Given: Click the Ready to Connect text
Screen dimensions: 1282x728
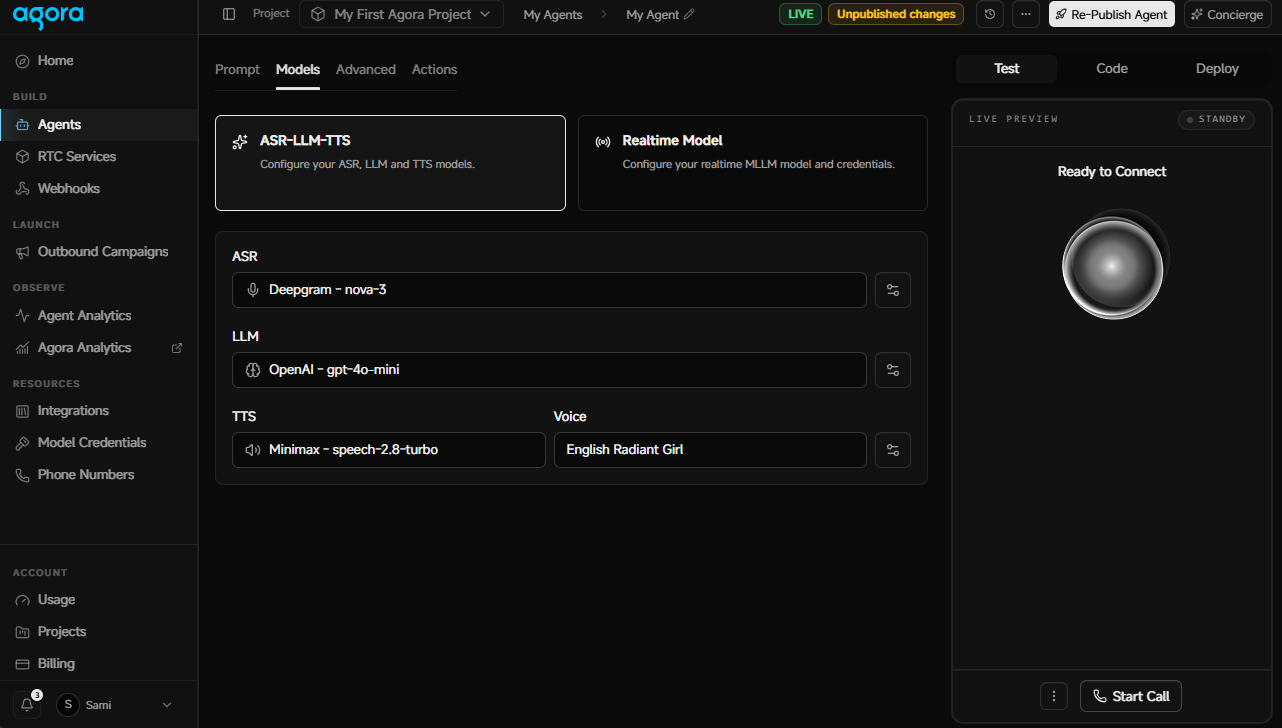Looking at the screenshot, I should (1112, 172).
